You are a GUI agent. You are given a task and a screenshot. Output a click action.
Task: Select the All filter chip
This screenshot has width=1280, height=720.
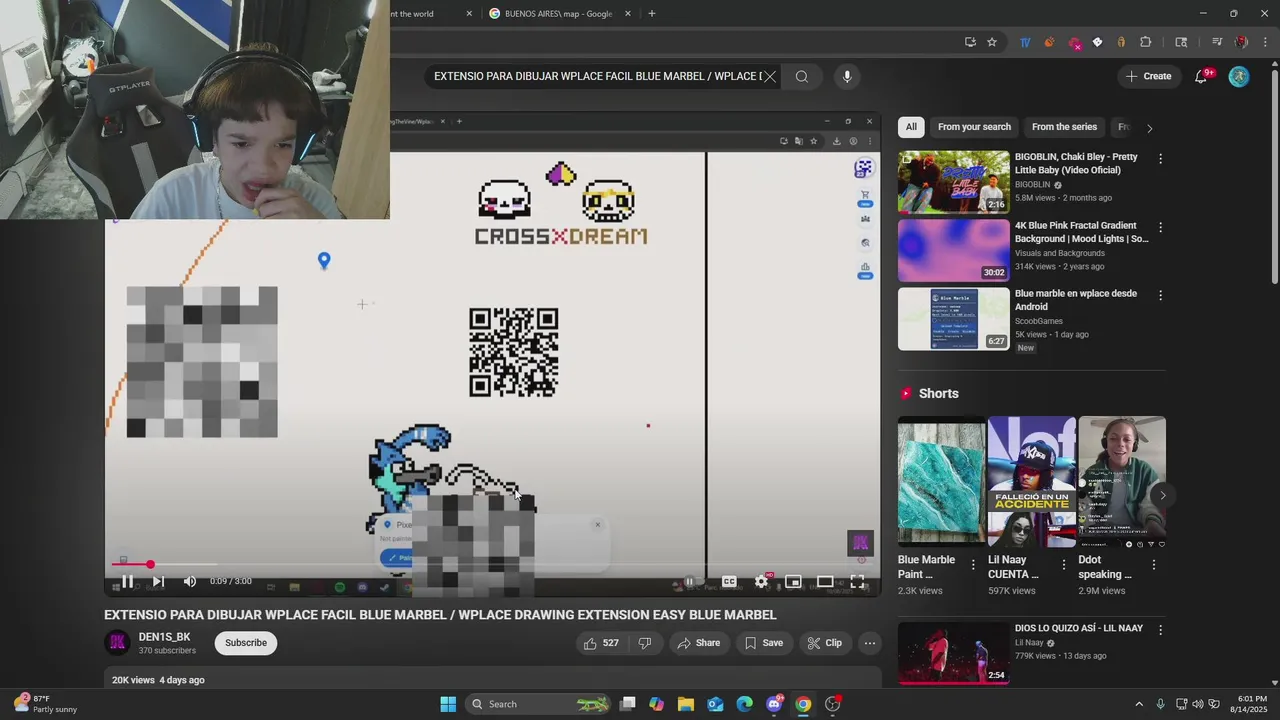click(911, 127)
